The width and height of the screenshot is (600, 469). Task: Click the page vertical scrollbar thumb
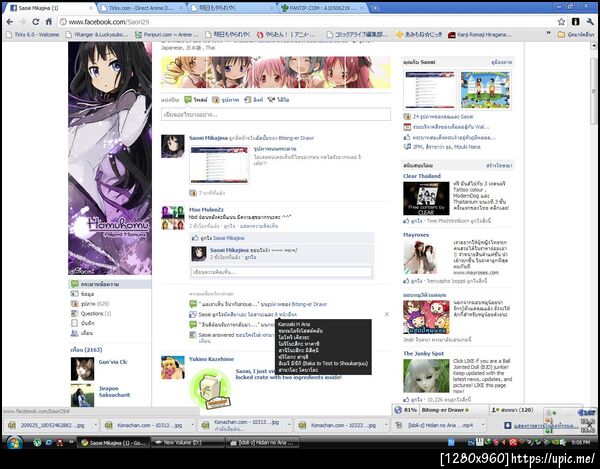pos(593,91)
